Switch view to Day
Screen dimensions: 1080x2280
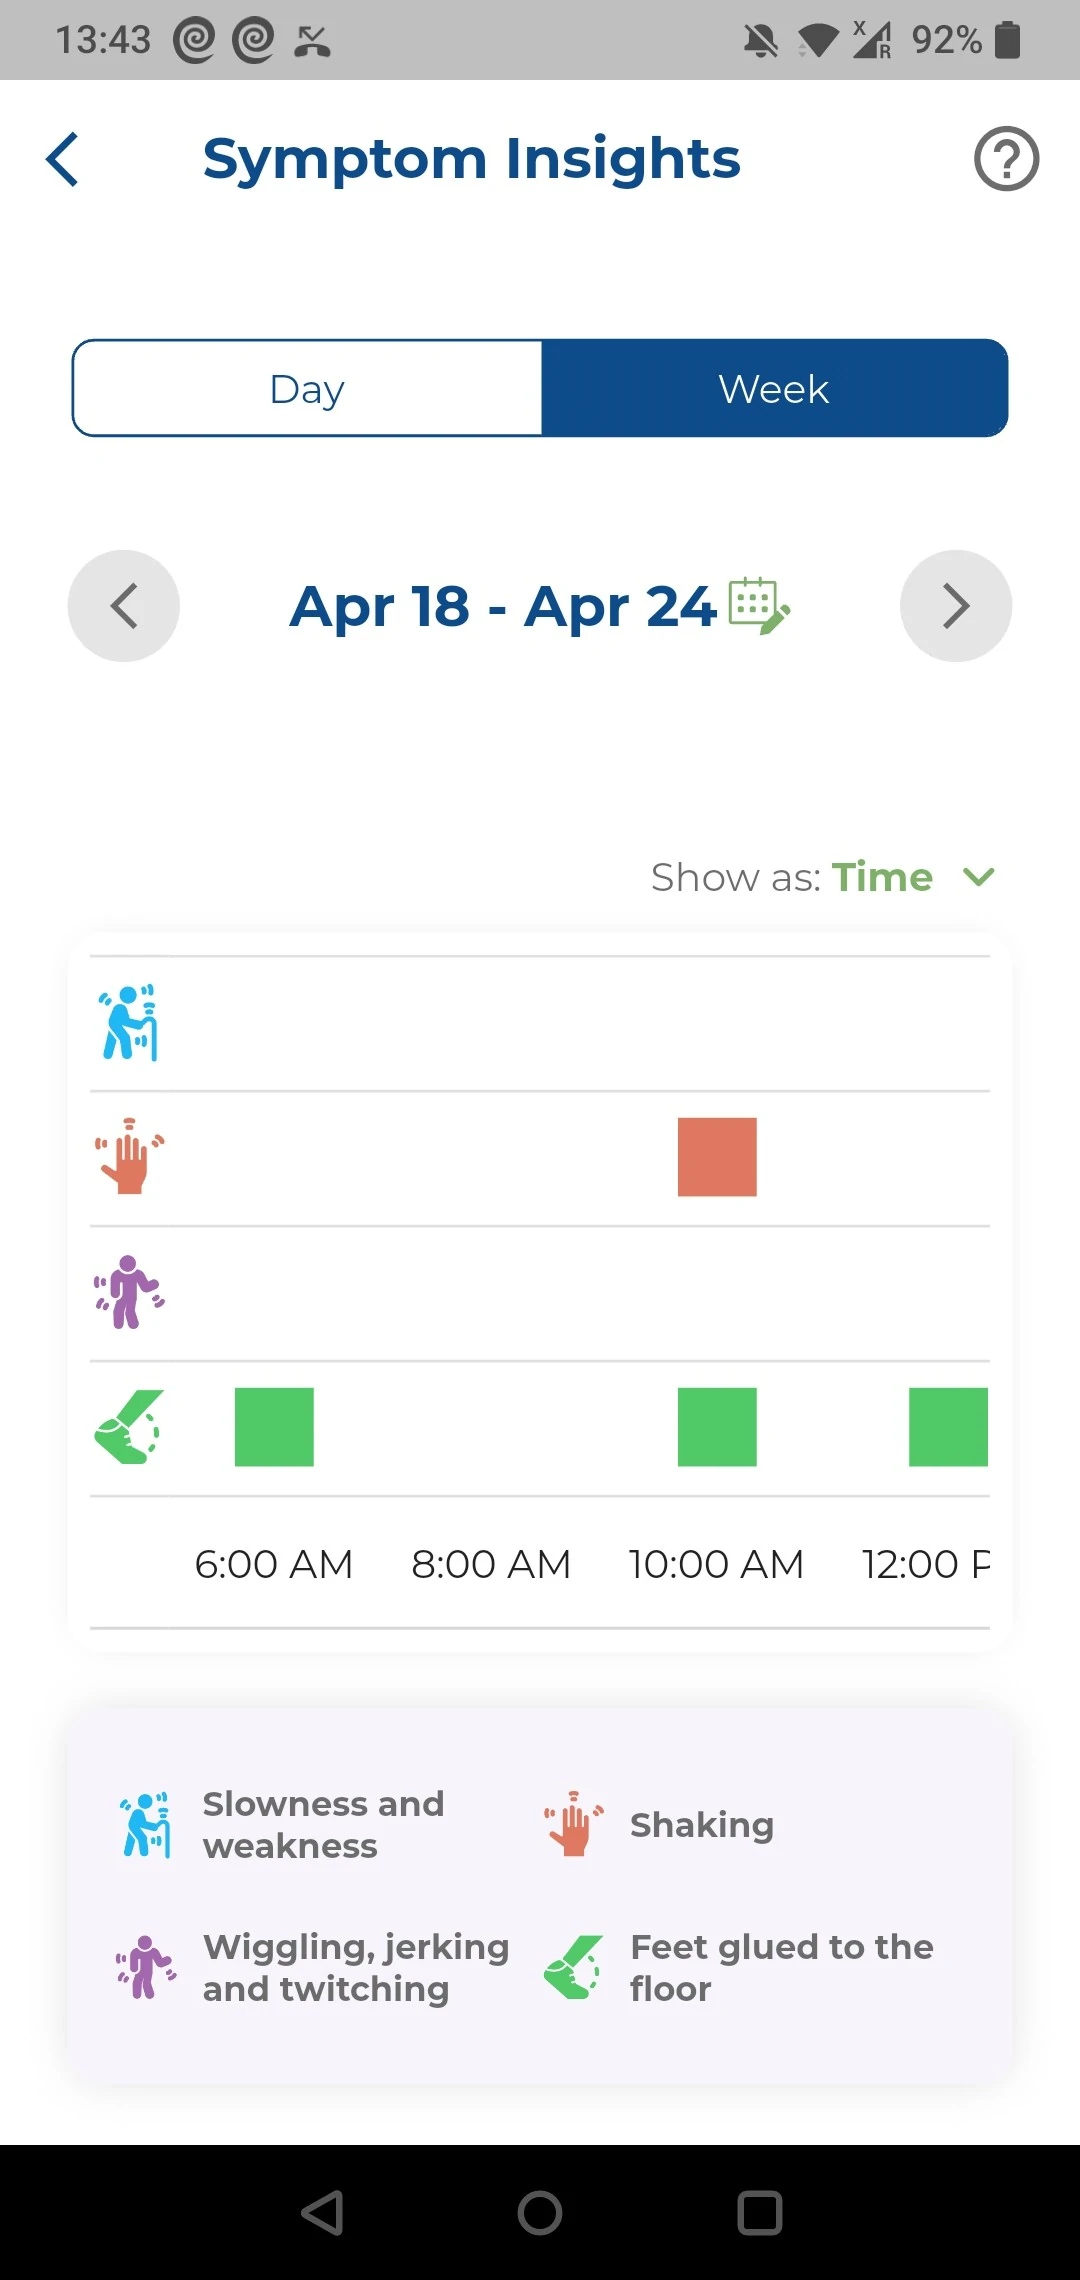coord(307,389)
